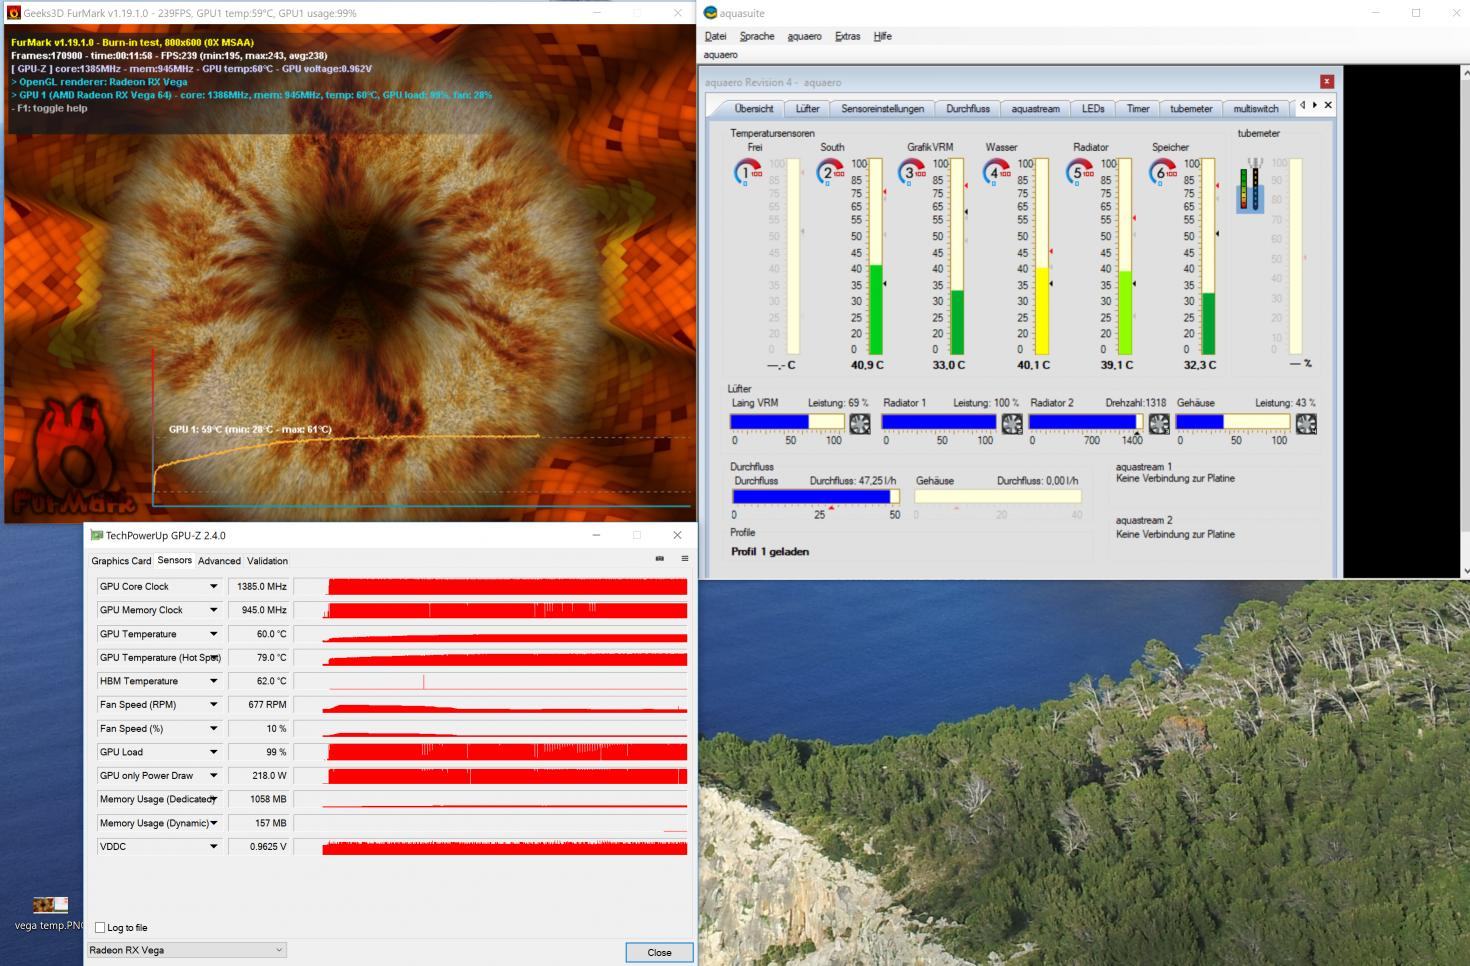Switch to the tubemeter tab

[1191, 108]
